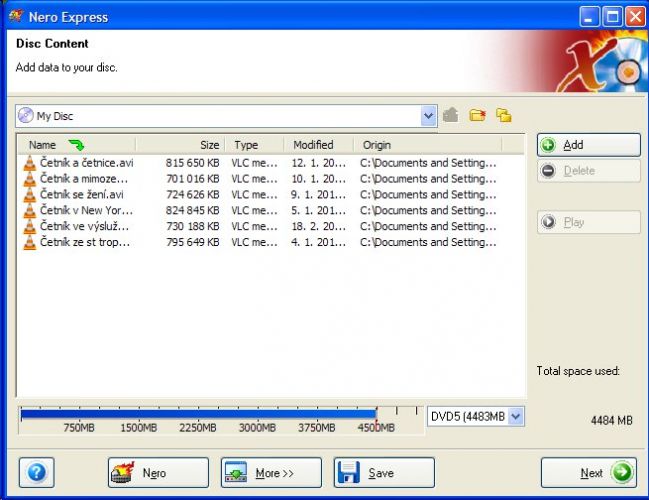The height and width of the screenshot is (500, 649).
Task: Click the Delete button
Action: tap(589, 171)
